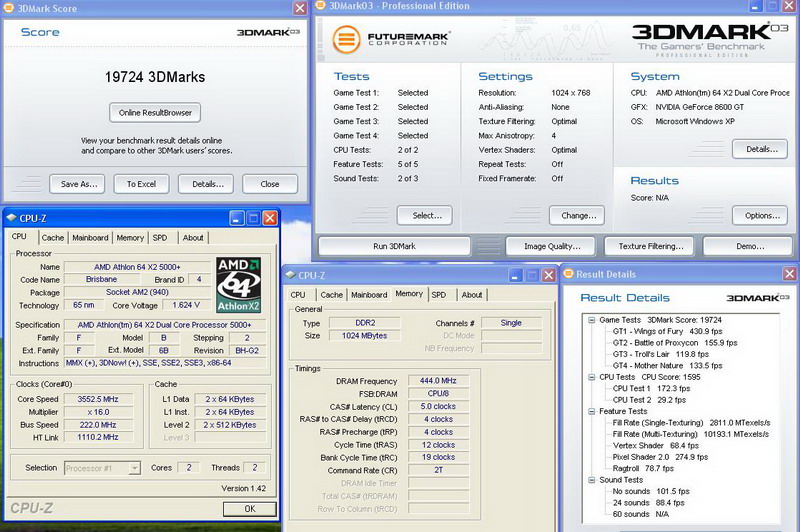Screen dimensions: 800x532
Task: Click the Bus Speed 222.0 MHz value
Action: pos(98,425)
